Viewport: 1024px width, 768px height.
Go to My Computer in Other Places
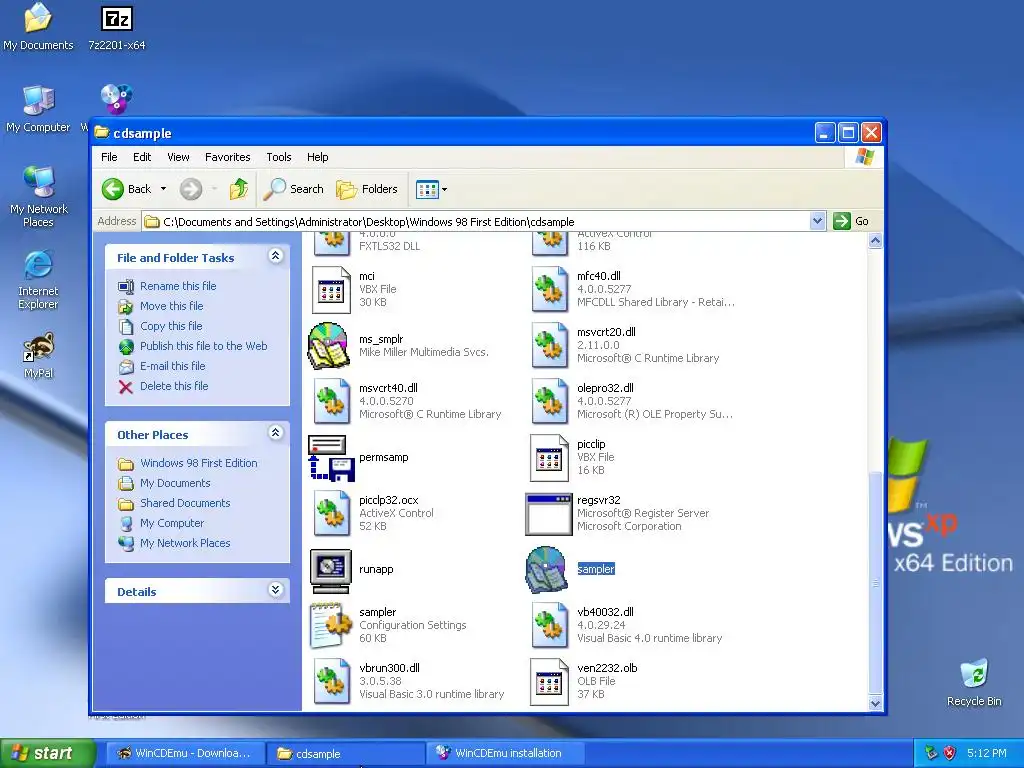172,523
